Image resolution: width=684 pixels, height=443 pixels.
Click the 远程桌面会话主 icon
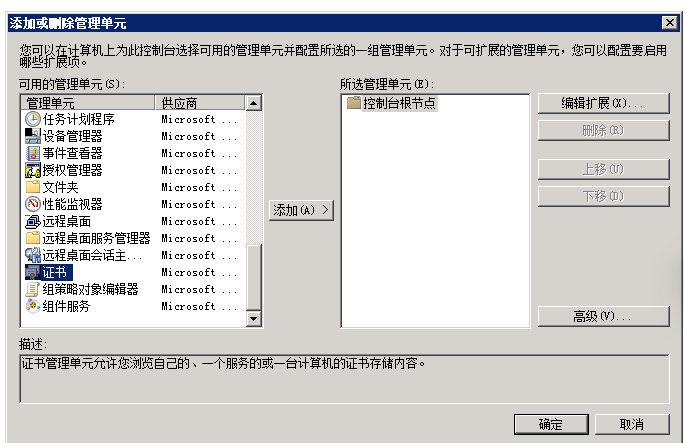point(33,255)
